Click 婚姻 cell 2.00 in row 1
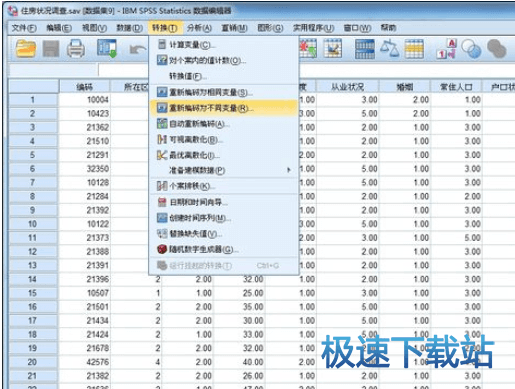The width and height of the screenshot is (515, 389). 405,100
